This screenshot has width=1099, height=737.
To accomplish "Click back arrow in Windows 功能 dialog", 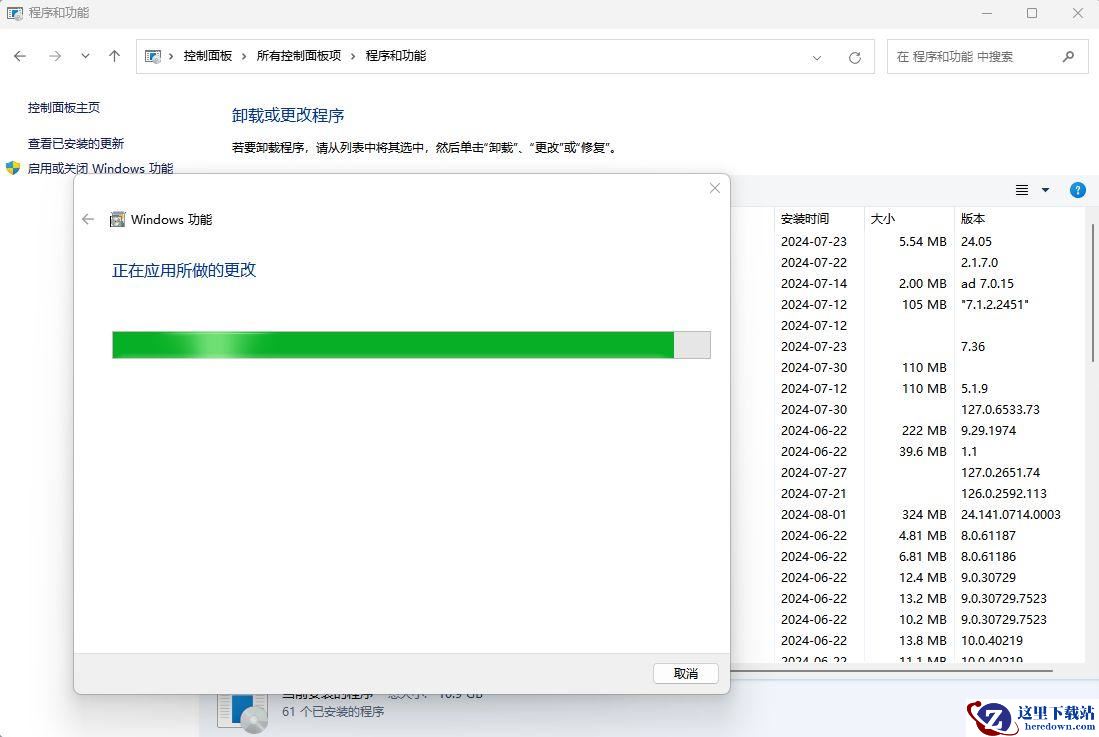I will click(x=88, y=219).
